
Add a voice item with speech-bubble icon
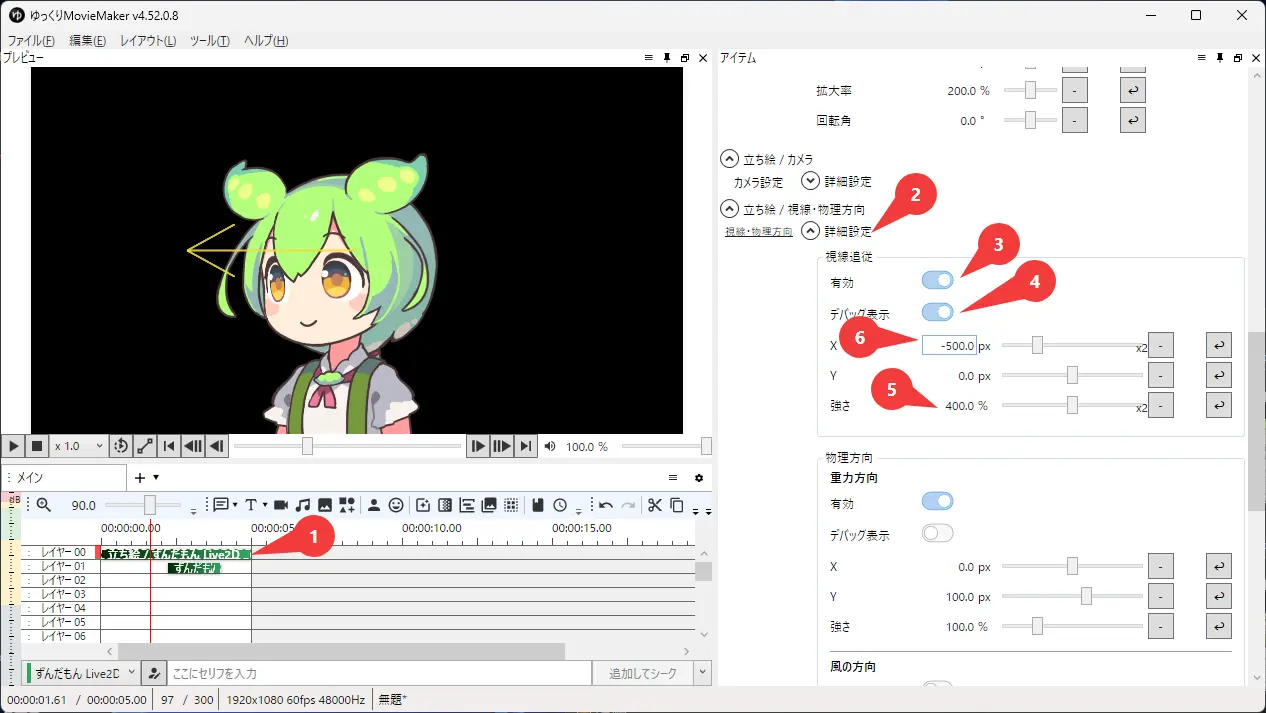pyautogui.click(x=220, y=505)
